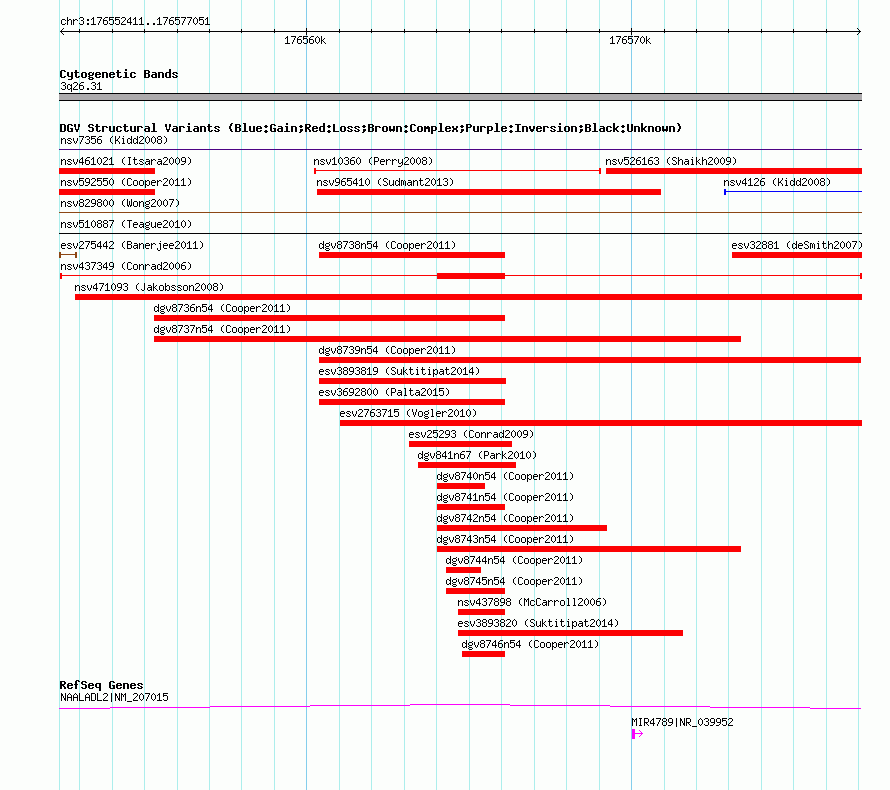
Task: Open the MIR4789|NR_039952 gene label
Action: (x=682, y=722)
